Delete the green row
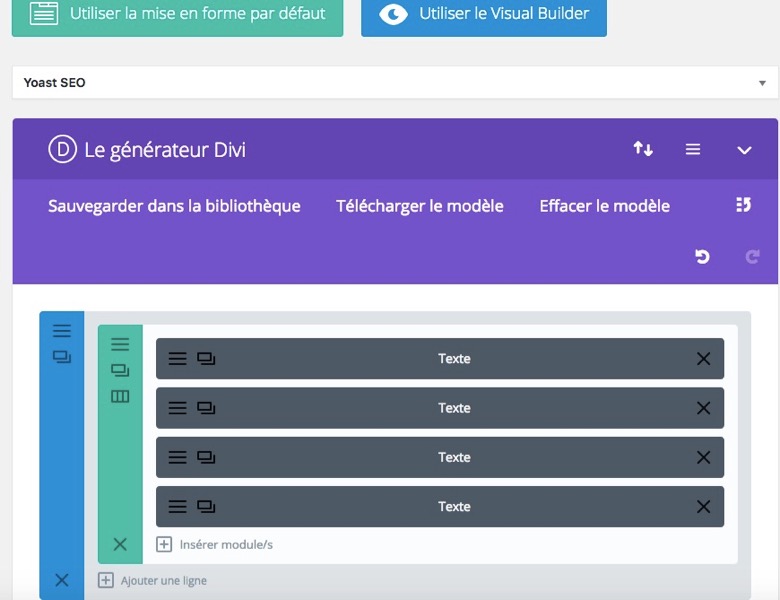This screenshot has width=780, height=600. pyautogui.click(x=120, y=544)
